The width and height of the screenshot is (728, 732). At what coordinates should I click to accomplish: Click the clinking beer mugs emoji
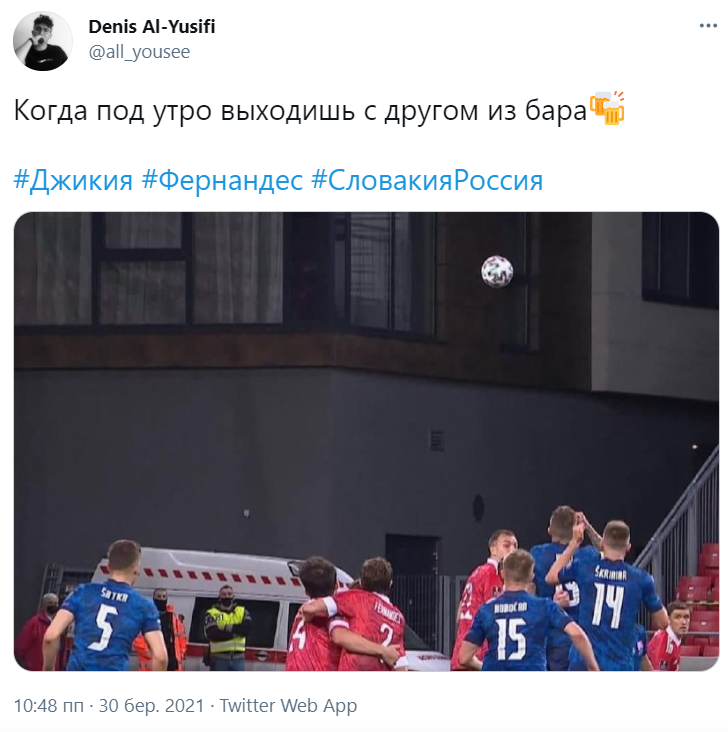pos(607,109)
